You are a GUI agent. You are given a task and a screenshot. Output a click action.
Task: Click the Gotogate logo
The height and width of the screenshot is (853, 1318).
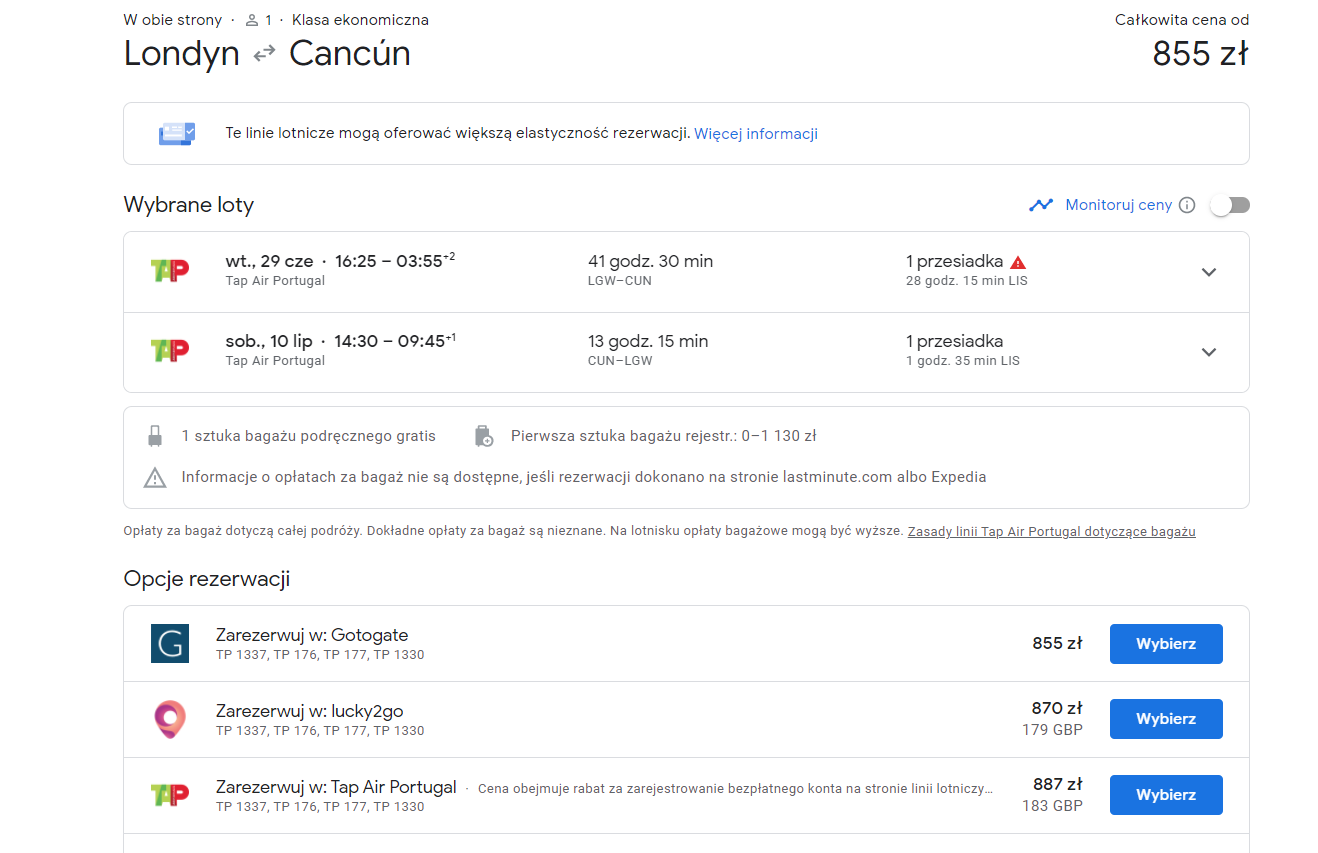click(x=169, y=643)
